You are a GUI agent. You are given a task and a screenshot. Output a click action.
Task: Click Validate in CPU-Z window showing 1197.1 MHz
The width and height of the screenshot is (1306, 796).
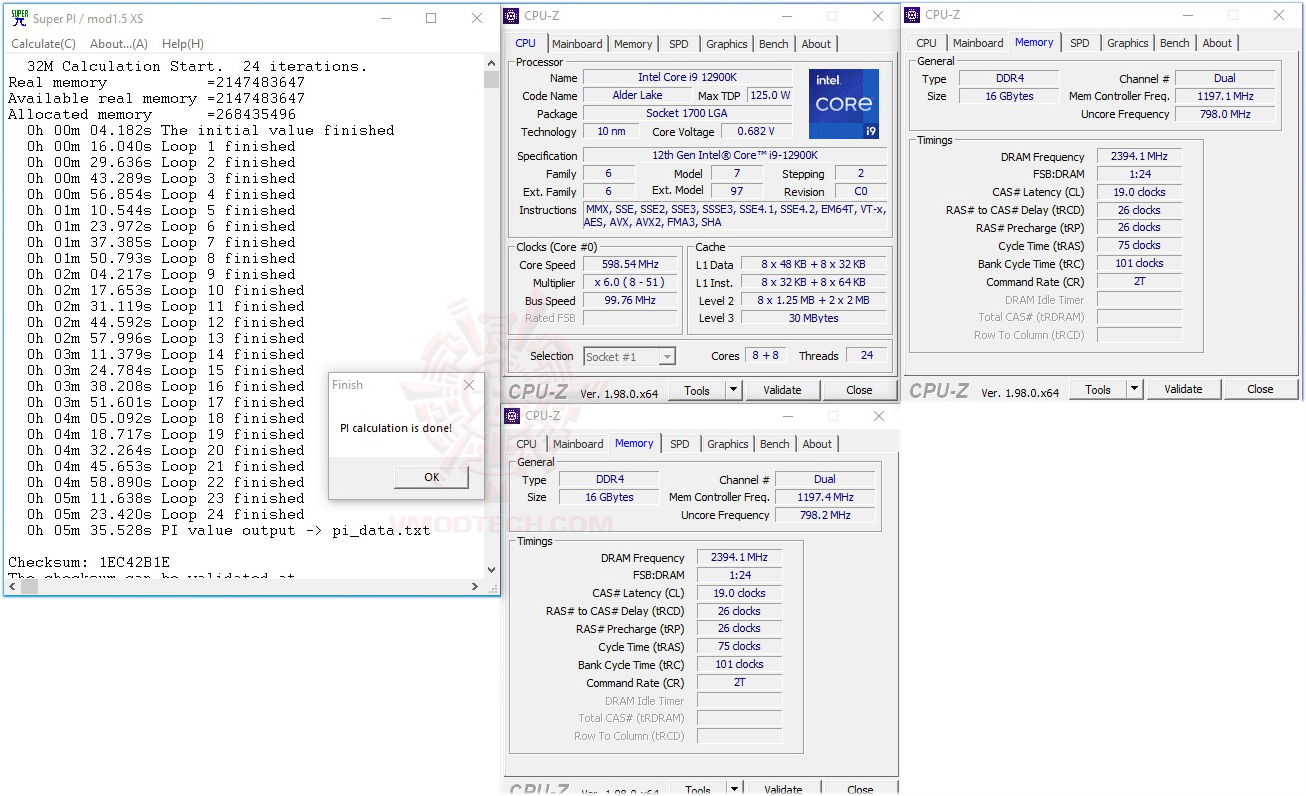click(1183, 390)
